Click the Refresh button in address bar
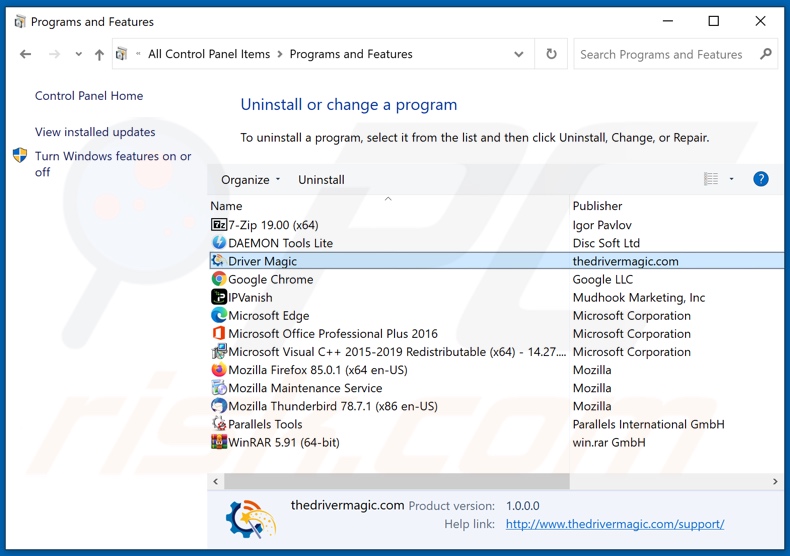 click(551, 55)
